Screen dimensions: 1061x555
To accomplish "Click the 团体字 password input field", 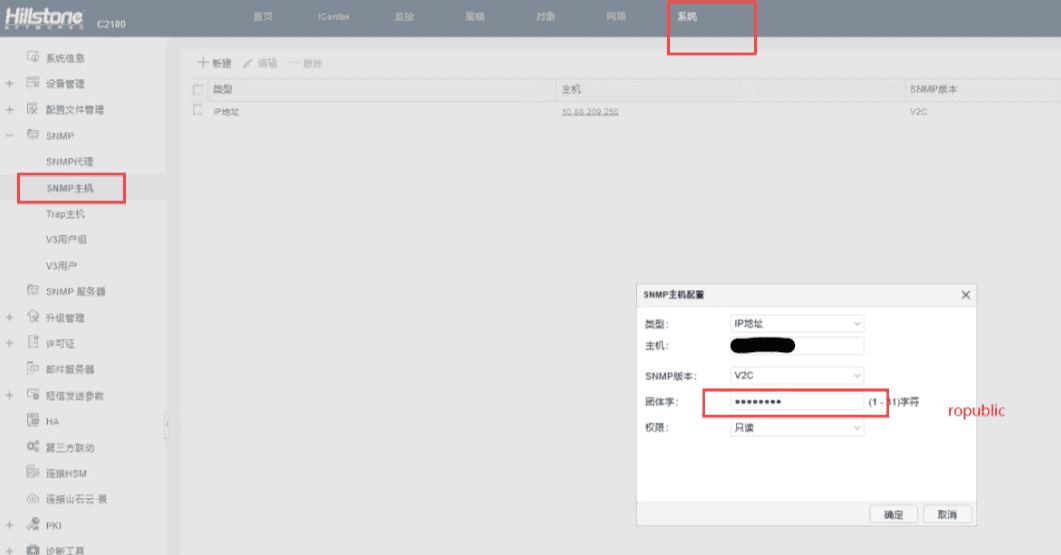I will pos(796,402).
